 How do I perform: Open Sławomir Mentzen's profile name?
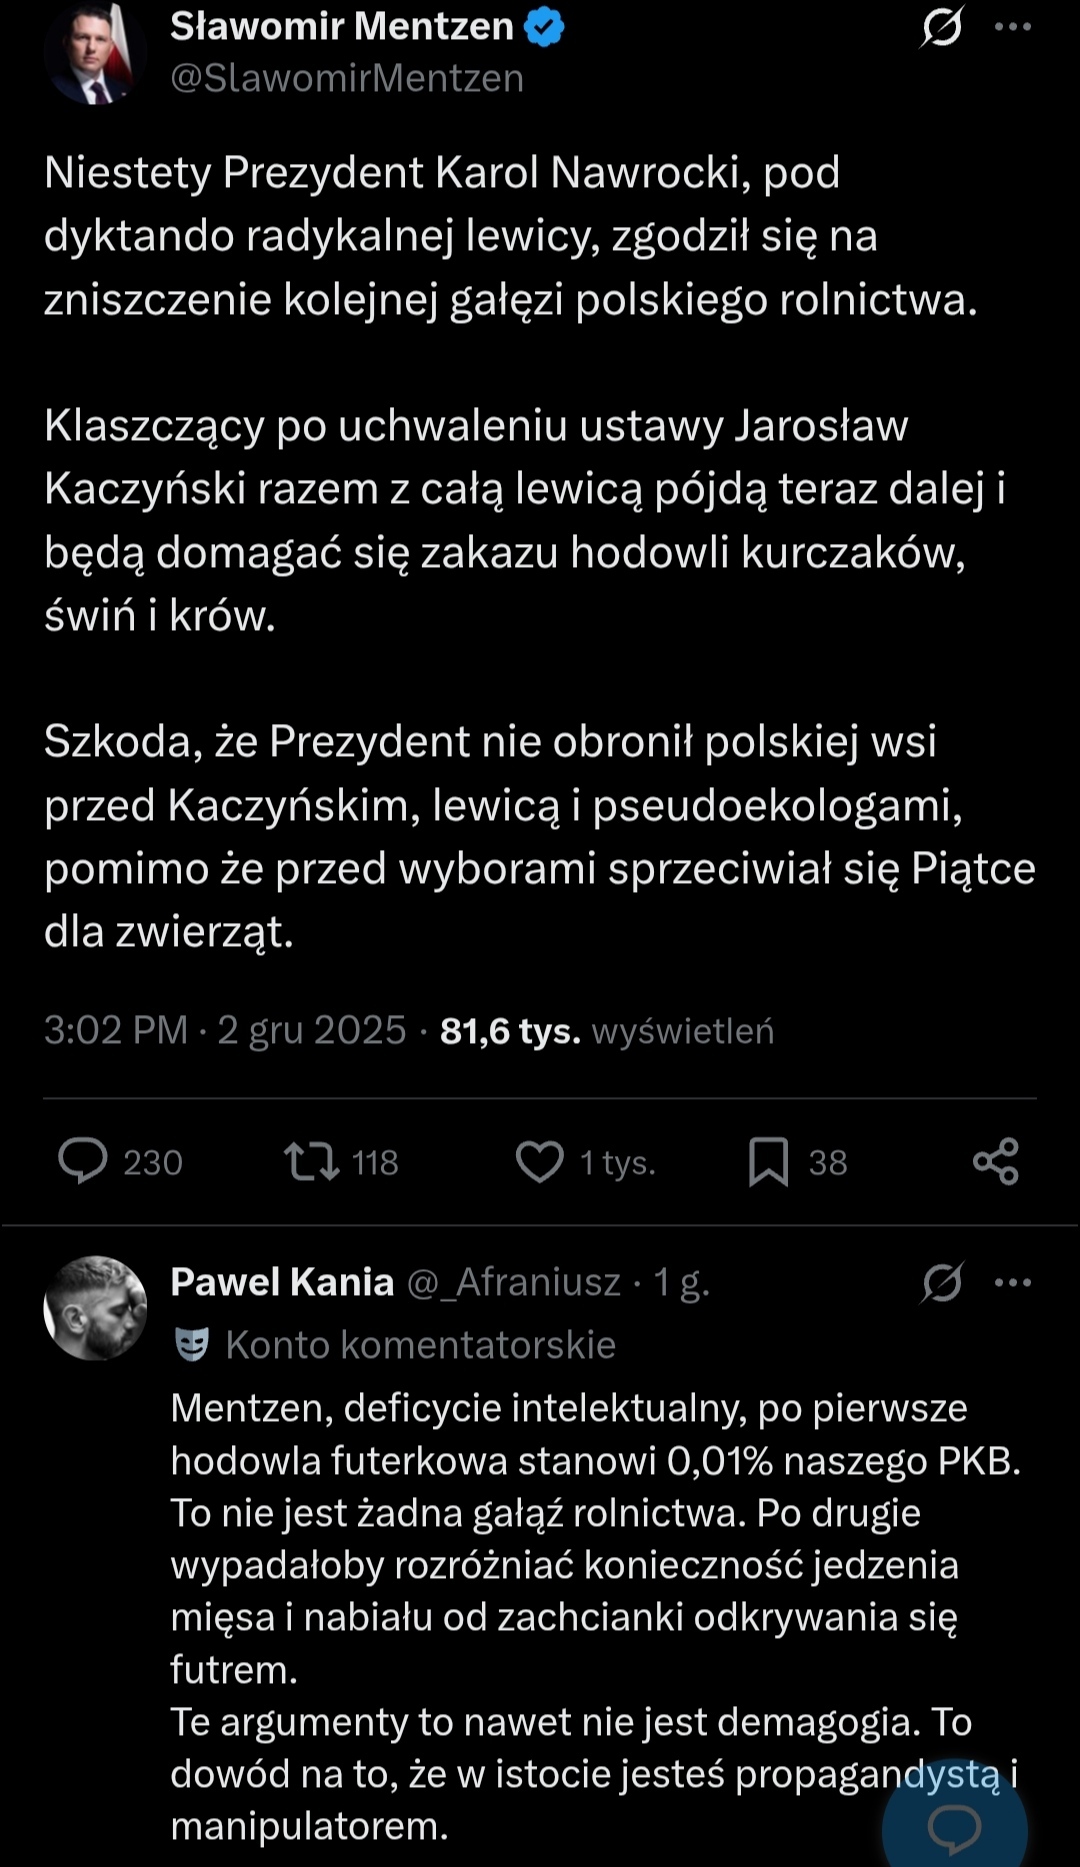341,26
